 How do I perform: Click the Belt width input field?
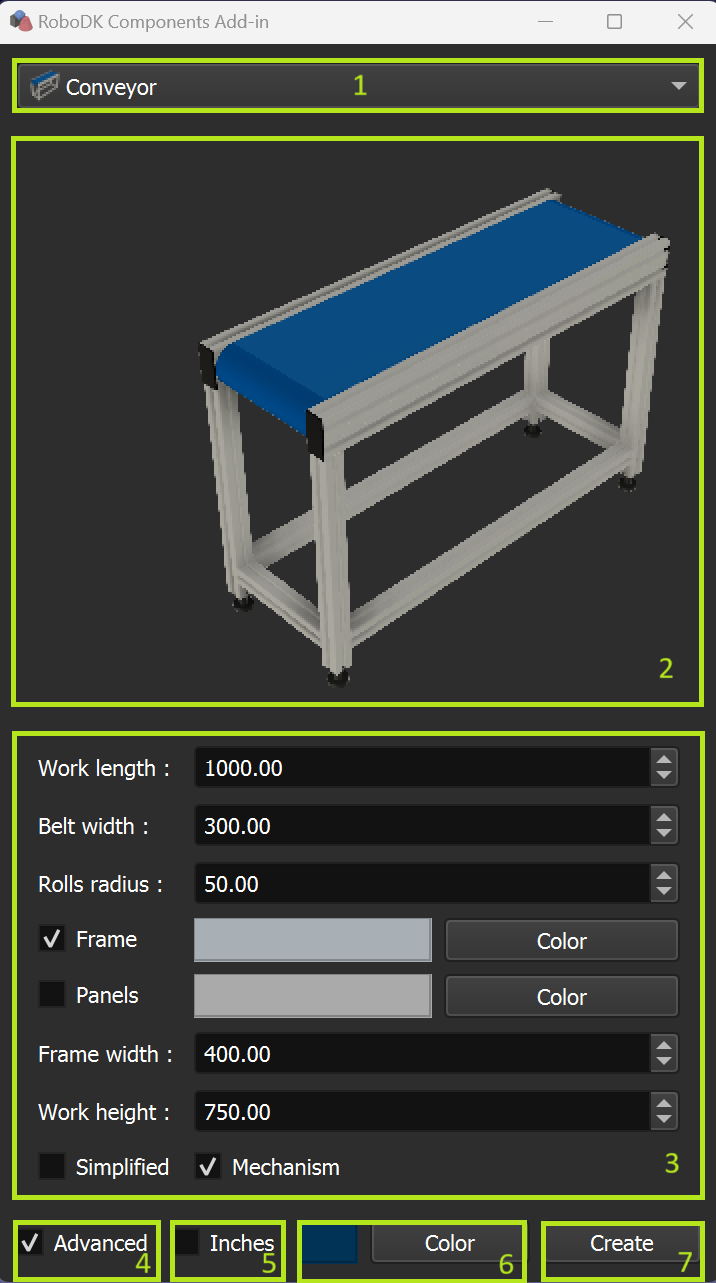click(422, 826)
